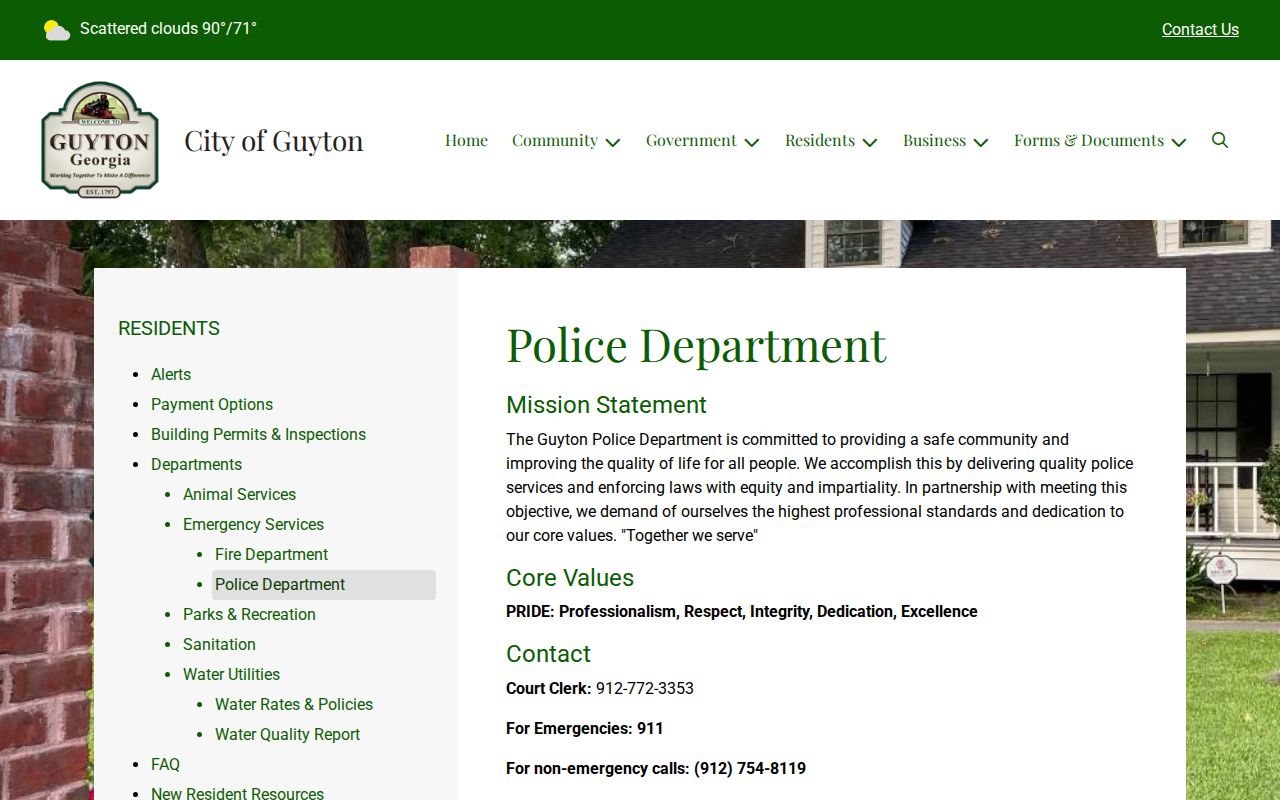This screenshot has height=800, width=1280.
Task: Open the Residents menu label
Action: click(820, 140)
